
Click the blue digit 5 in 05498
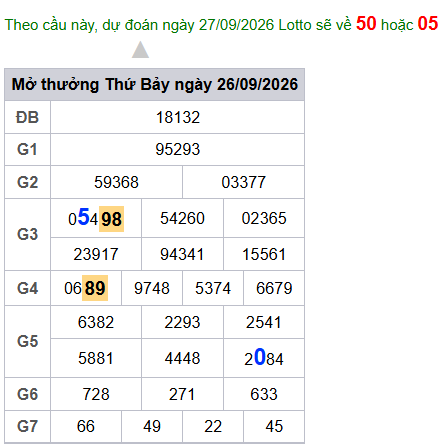tap(83, 217)
